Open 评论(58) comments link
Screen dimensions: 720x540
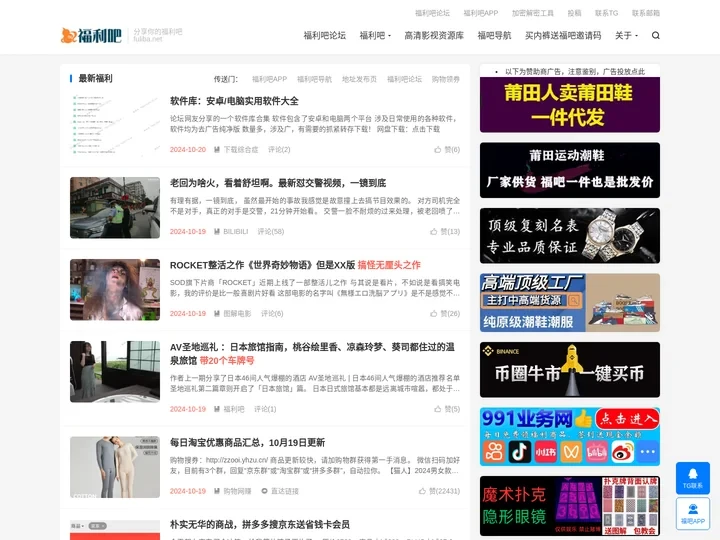coord(270,231)
